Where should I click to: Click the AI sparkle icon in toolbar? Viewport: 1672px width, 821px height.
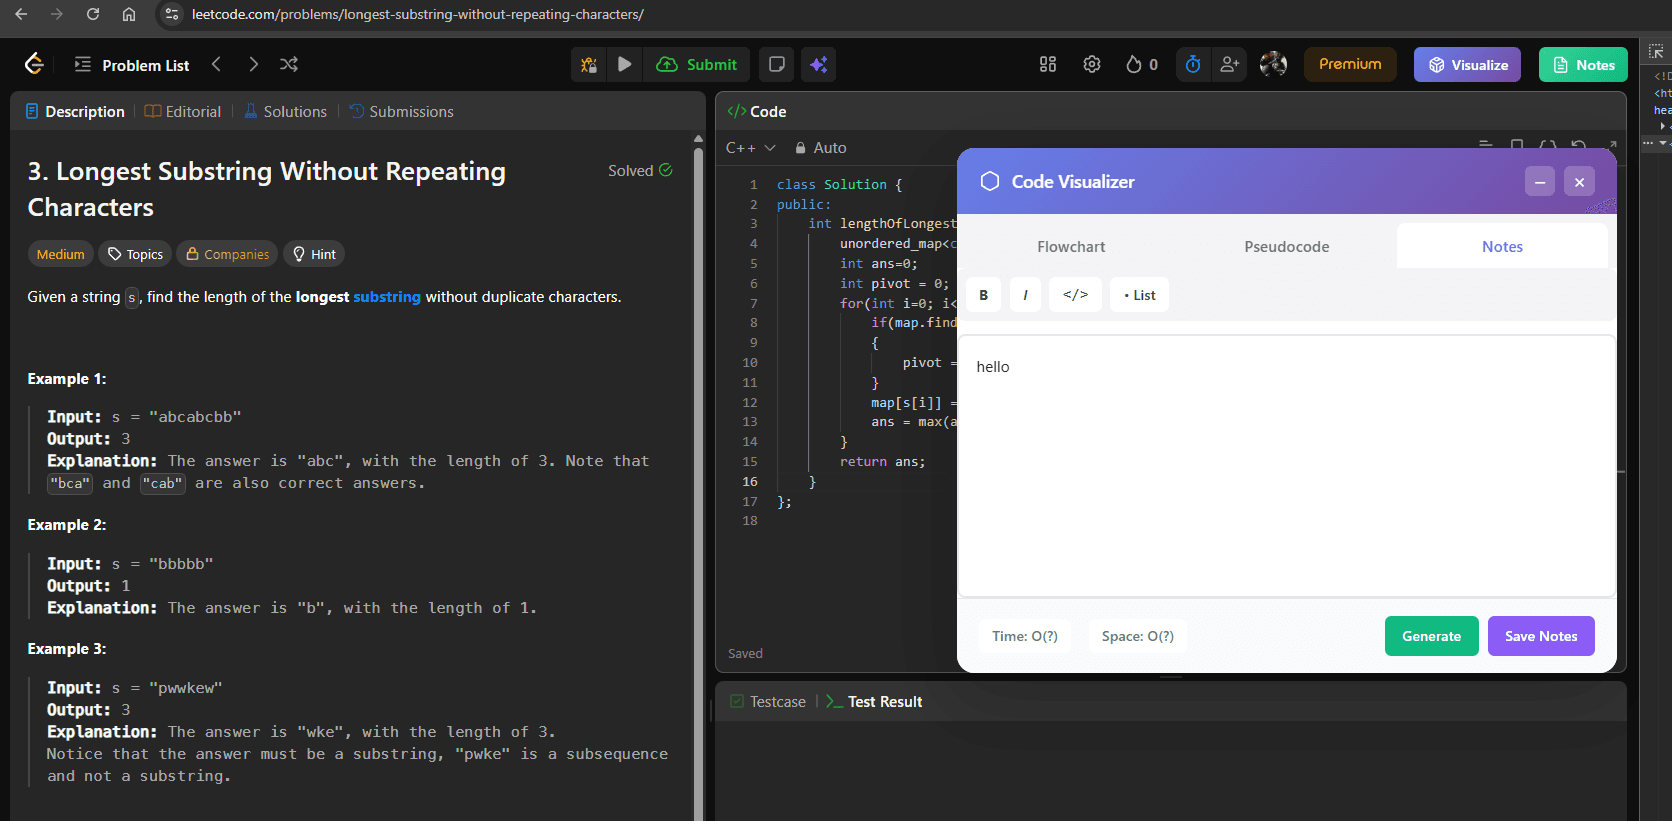coord(818,65)
